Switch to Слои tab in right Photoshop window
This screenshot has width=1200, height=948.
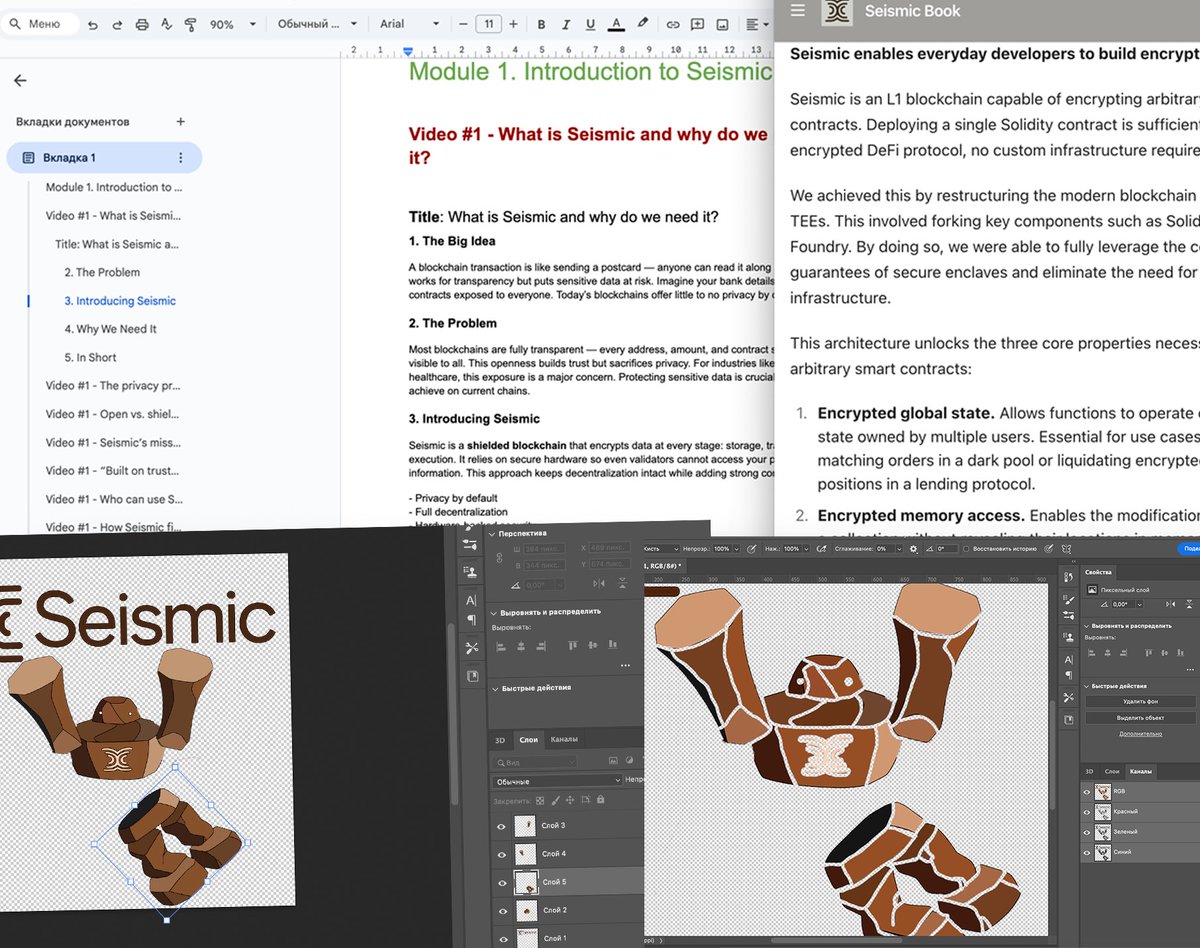[x=1112, y=772]
